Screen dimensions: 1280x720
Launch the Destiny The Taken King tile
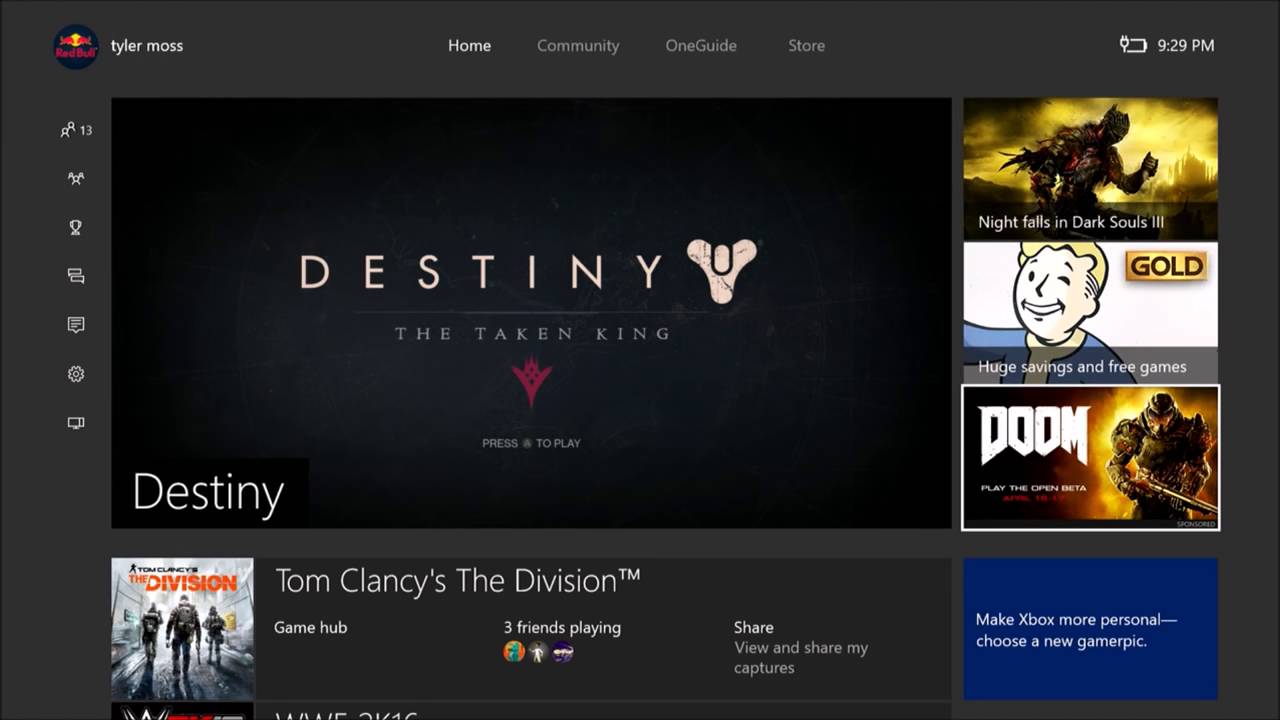[x=531, y=313]
